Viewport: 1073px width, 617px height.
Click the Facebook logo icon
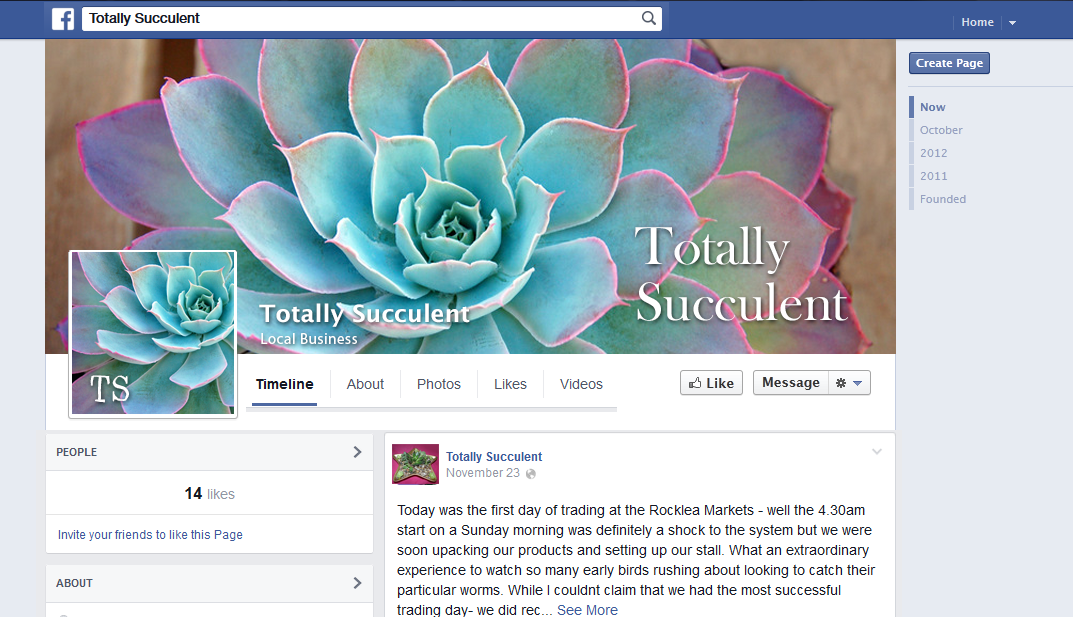63,18
